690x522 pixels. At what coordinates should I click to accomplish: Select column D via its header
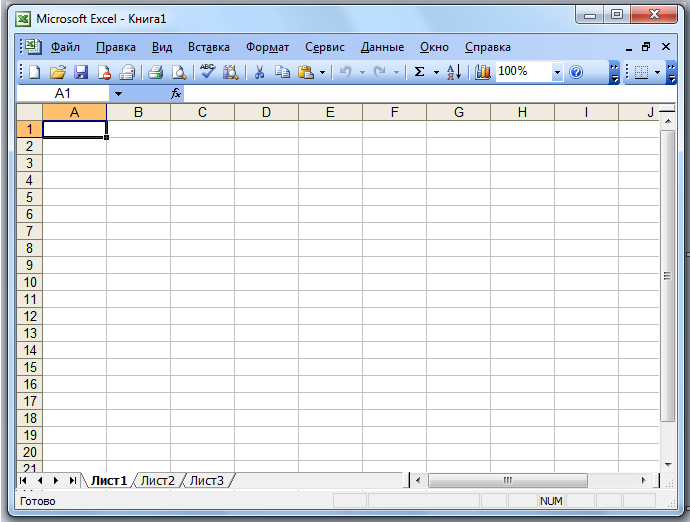point(266,112)
